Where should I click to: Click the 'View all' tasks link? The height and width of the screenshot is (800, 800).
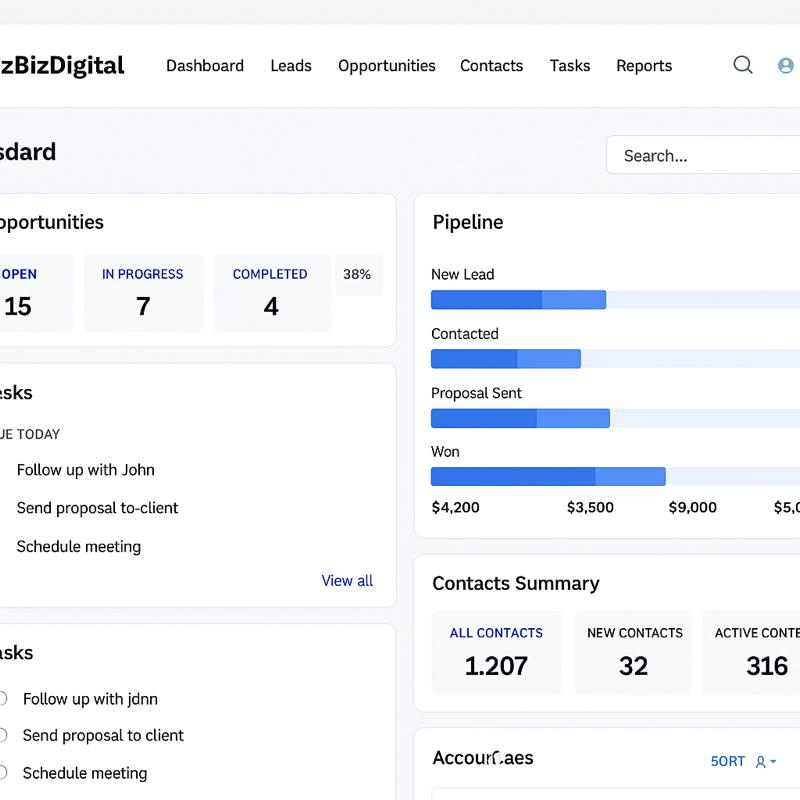347,581
